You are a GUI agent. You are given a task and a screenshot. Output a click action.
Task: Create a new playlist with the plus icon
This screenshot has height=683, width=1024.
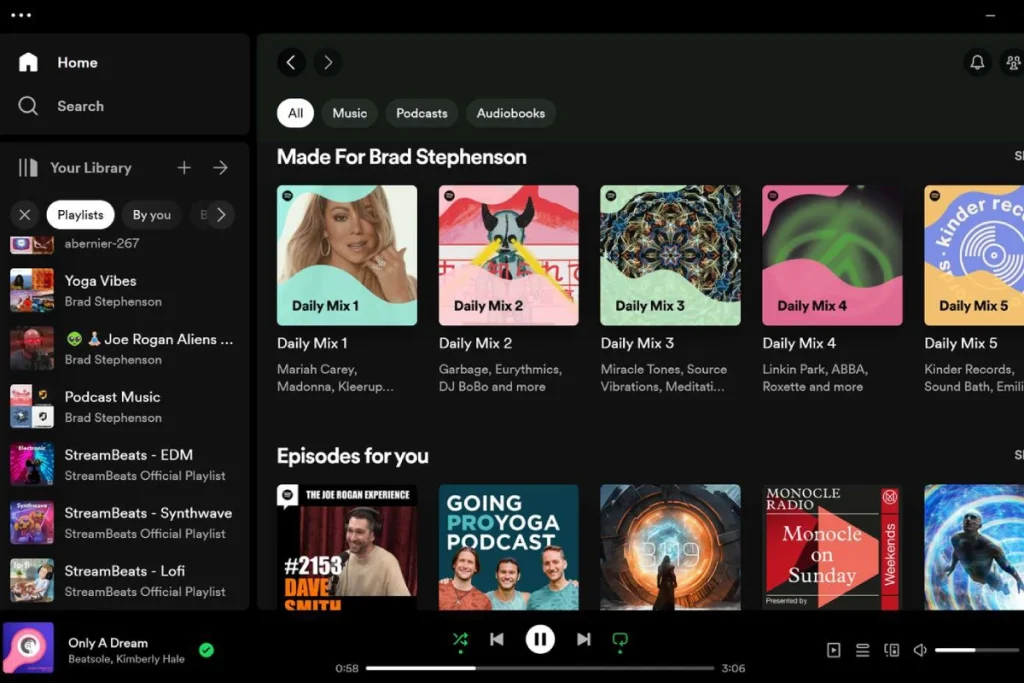184,168
